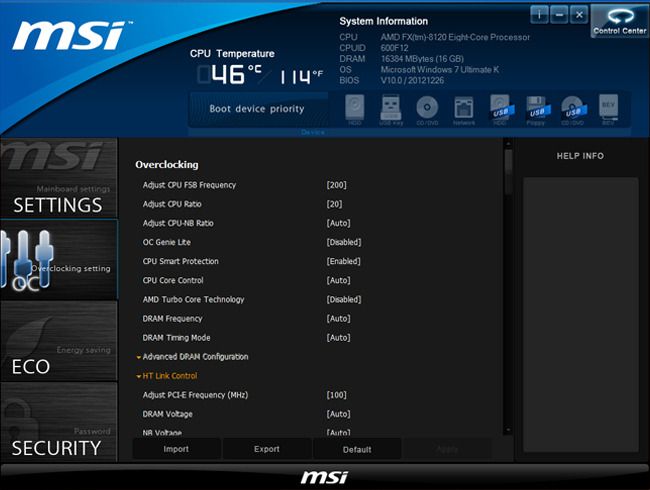Open DRAM Frequency [Auto] option
This screenshot has width=650, height=490.
point(338,319)
